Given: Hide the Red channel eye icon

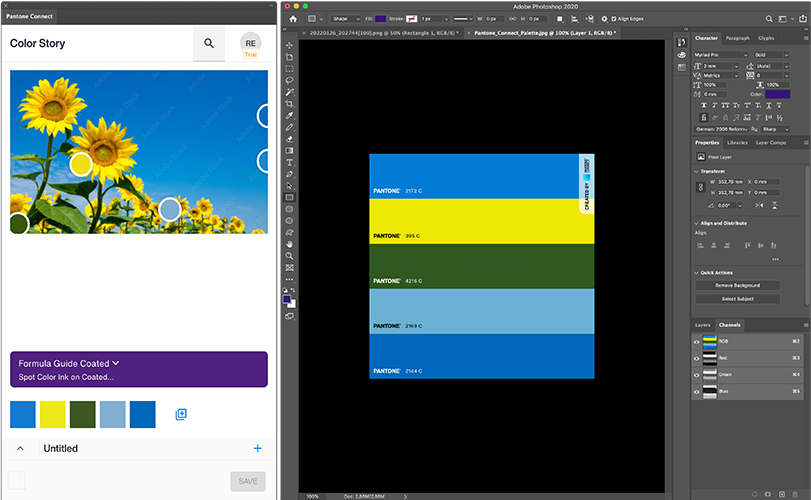Looking at the screenshot, I should (x=697, y=358).
